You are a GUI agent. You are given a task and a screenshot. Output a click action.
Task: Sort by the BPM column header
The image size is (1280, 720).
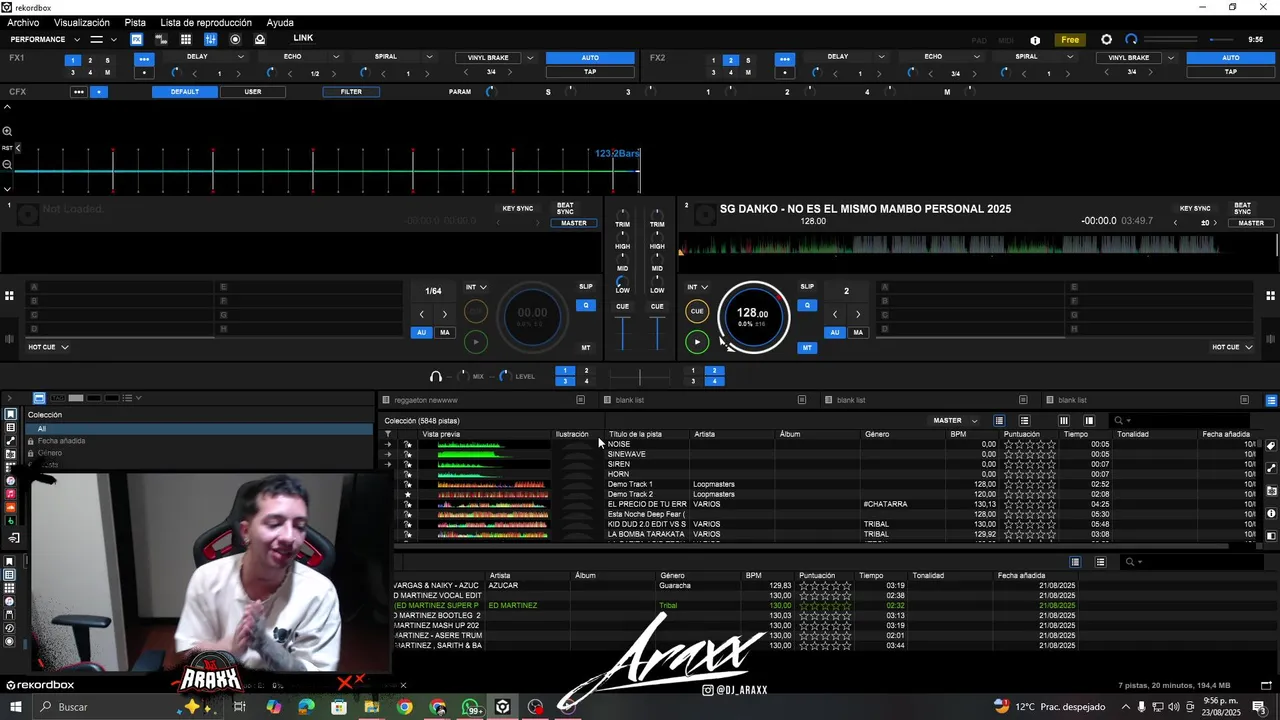[x=958, y=434]
